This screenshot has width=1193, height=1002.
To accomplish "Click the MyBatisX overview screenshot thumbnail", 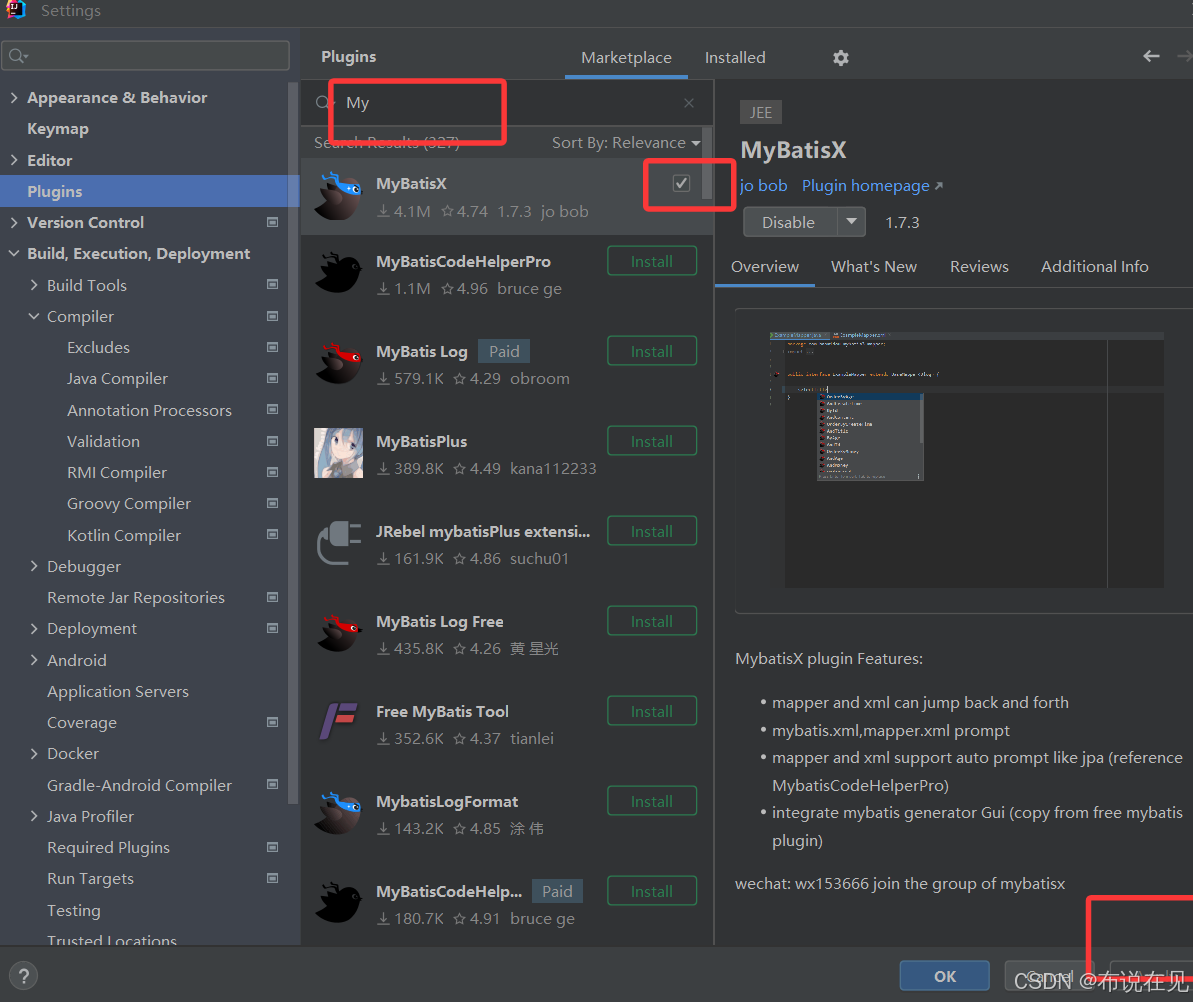I will click(x=966, y=460).
